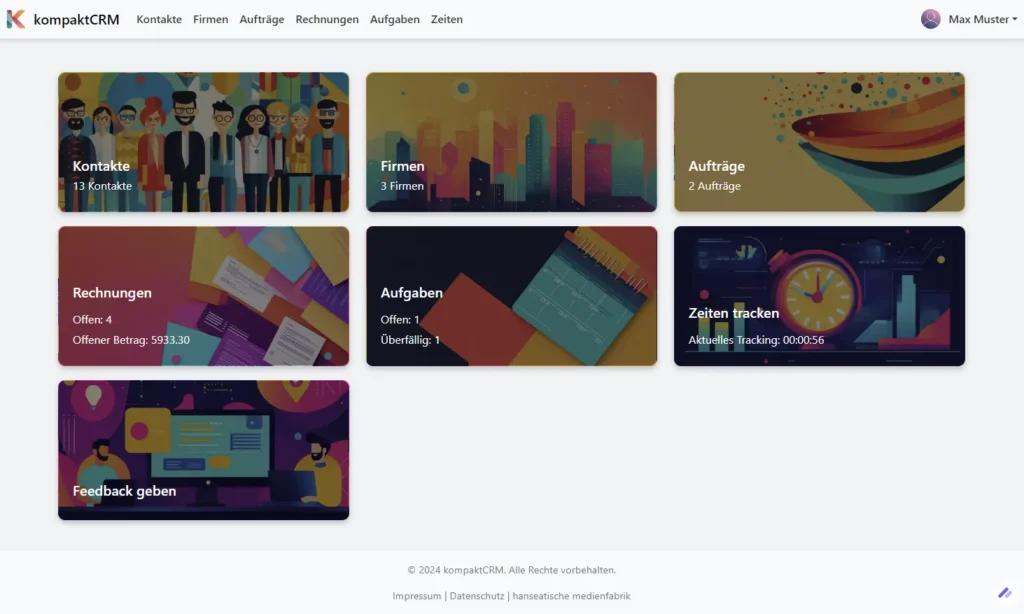The height and width of the screenshot is (614, 1024).
Task: Open Rechnungen from the navbar
Action: tap(327, 20)
